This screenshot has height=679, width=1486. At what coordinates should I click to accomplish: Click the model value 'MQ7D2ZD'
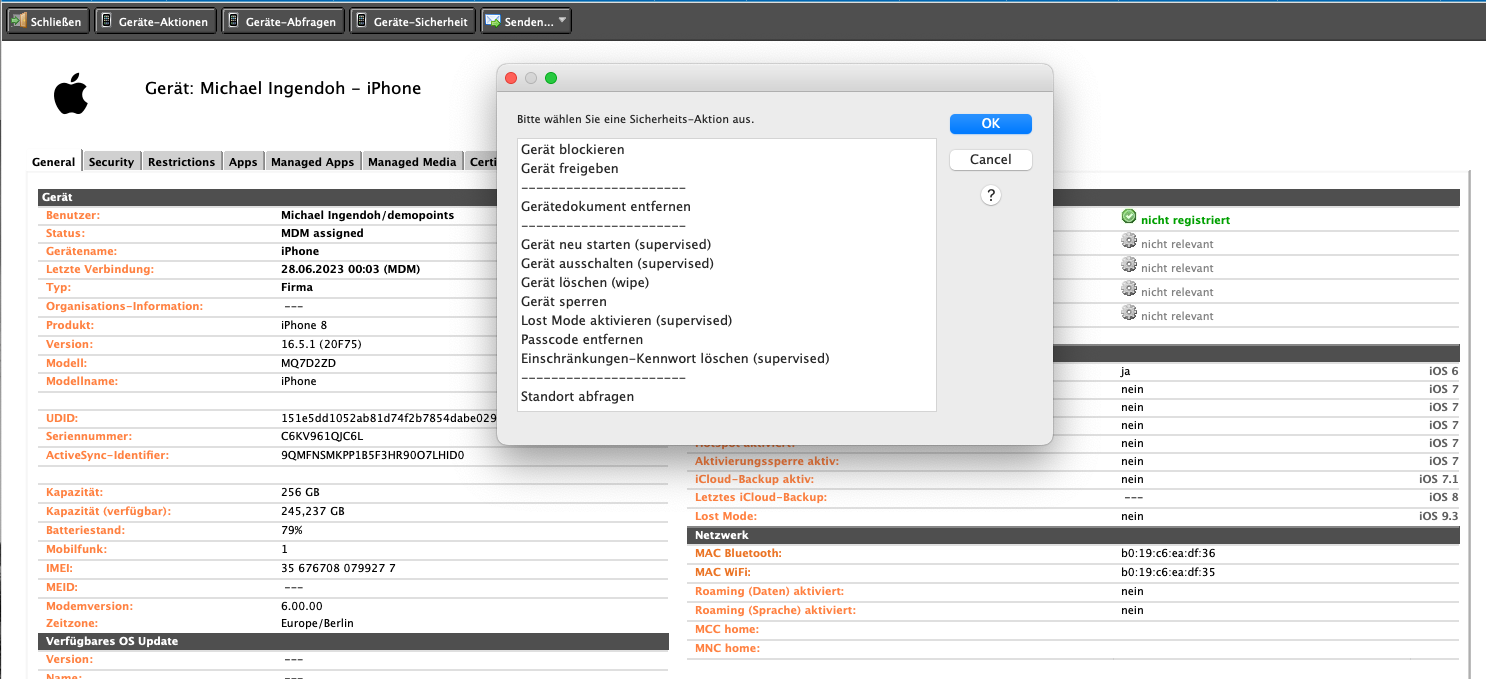(308, 363)
